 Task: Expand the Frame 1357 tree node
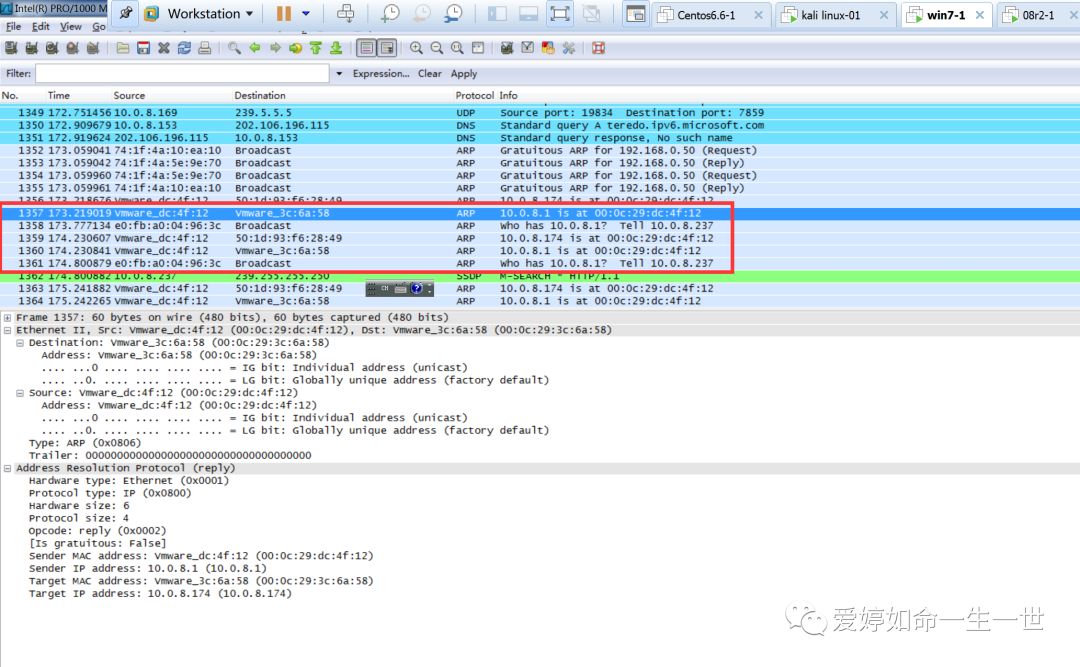pos(7,318)
